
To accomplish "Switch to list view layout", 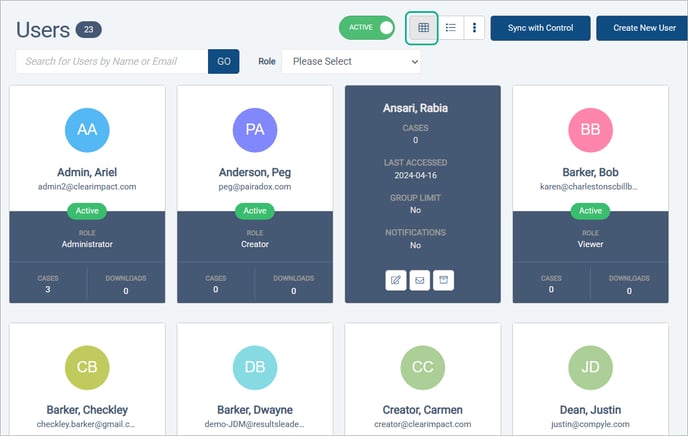I will (x=451, y=28).
